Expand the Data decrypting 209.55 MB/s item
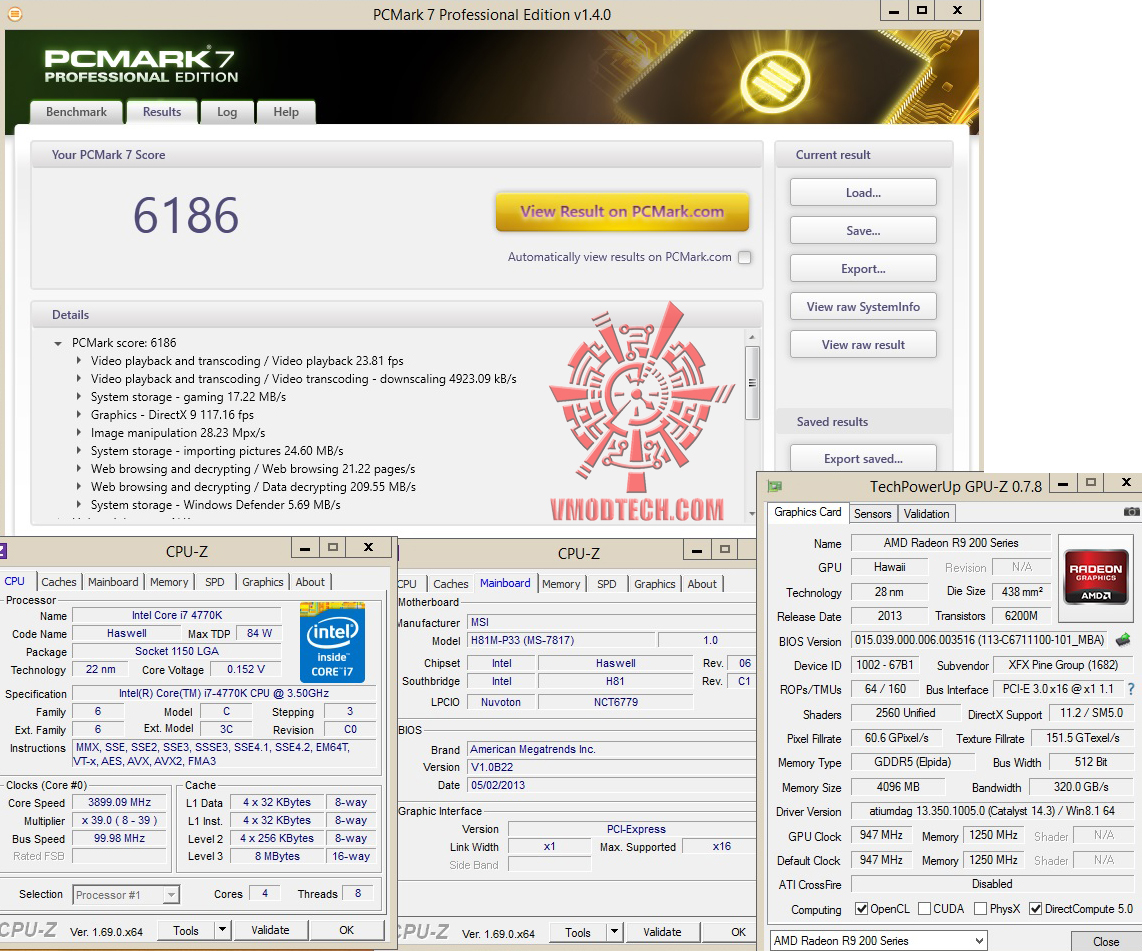This screenshot has width=1142, height=951. pos(79,486)
